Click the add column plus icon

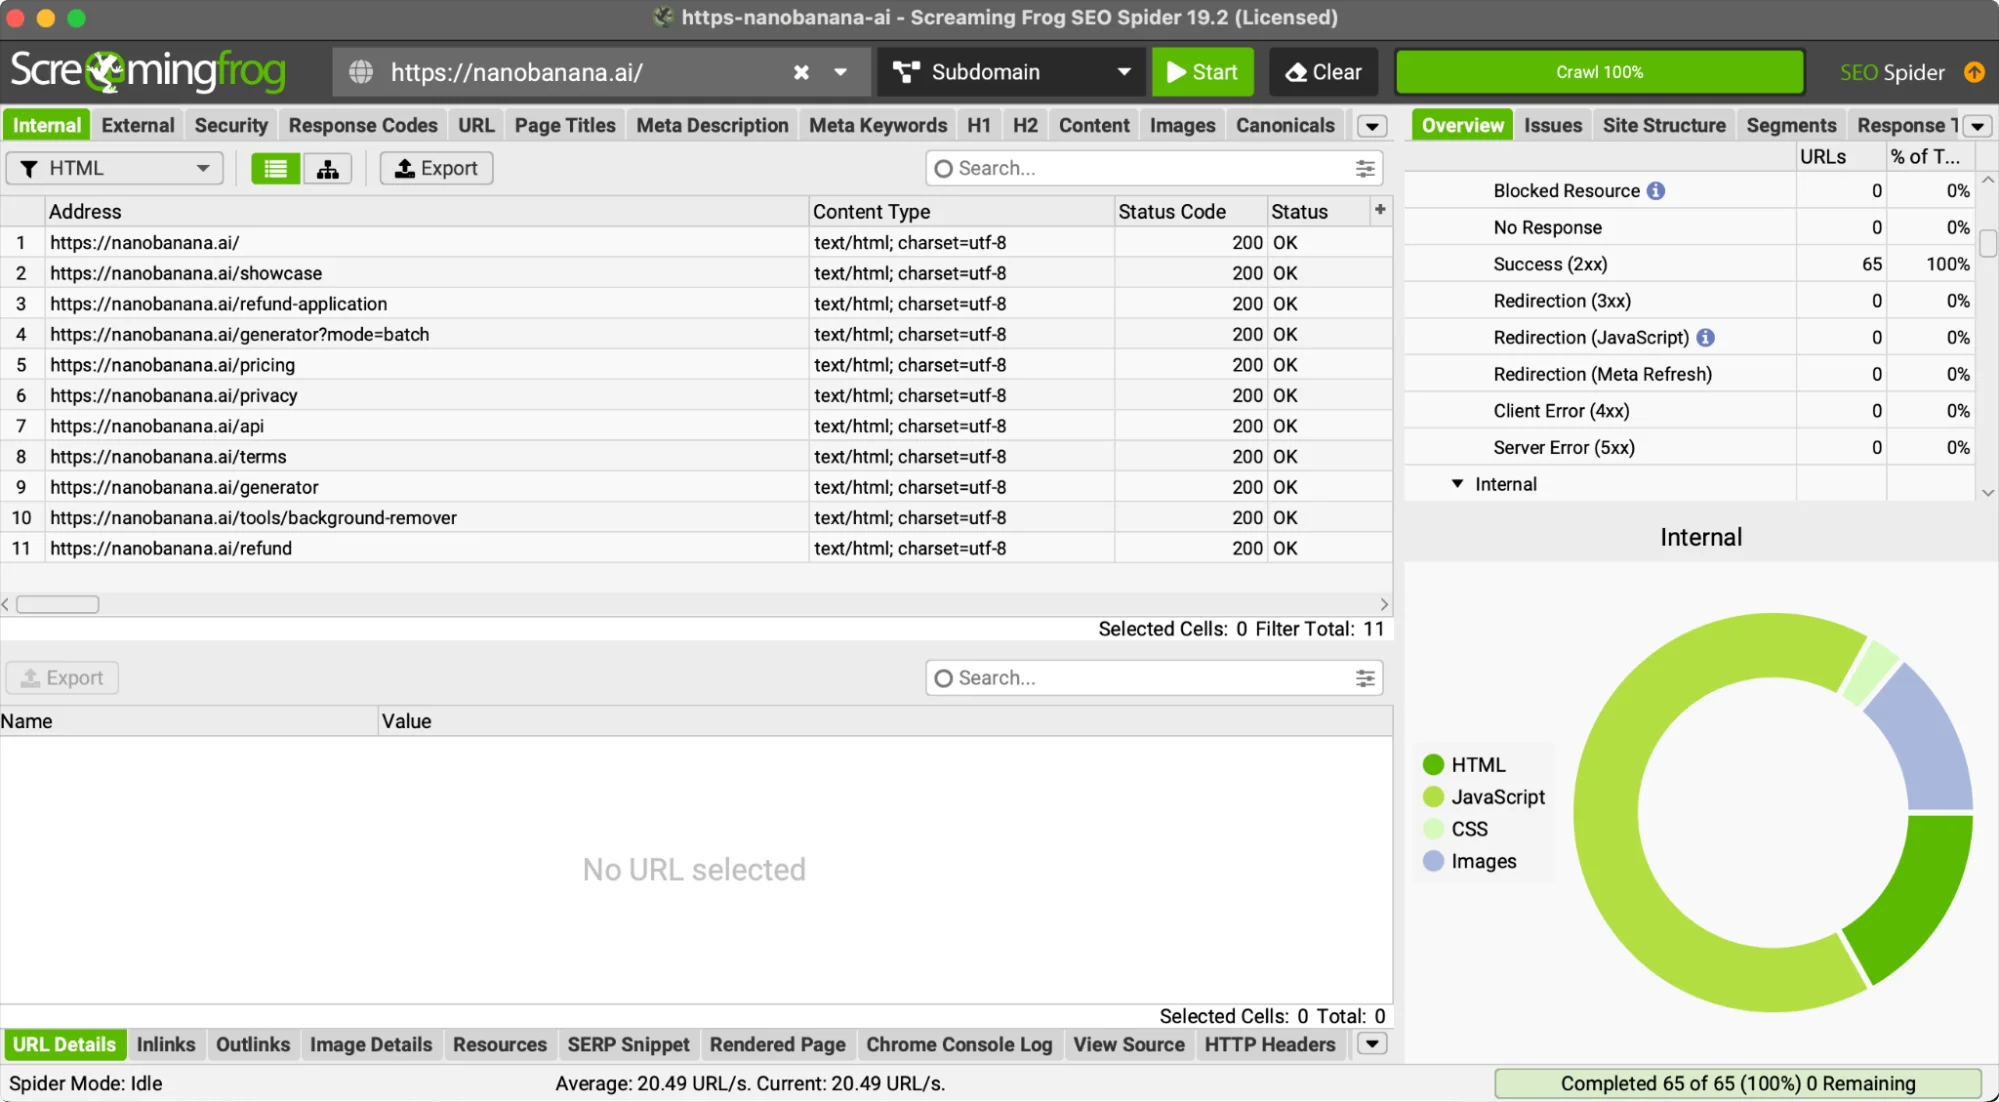pyautogui.click(x=1380, y=210)
